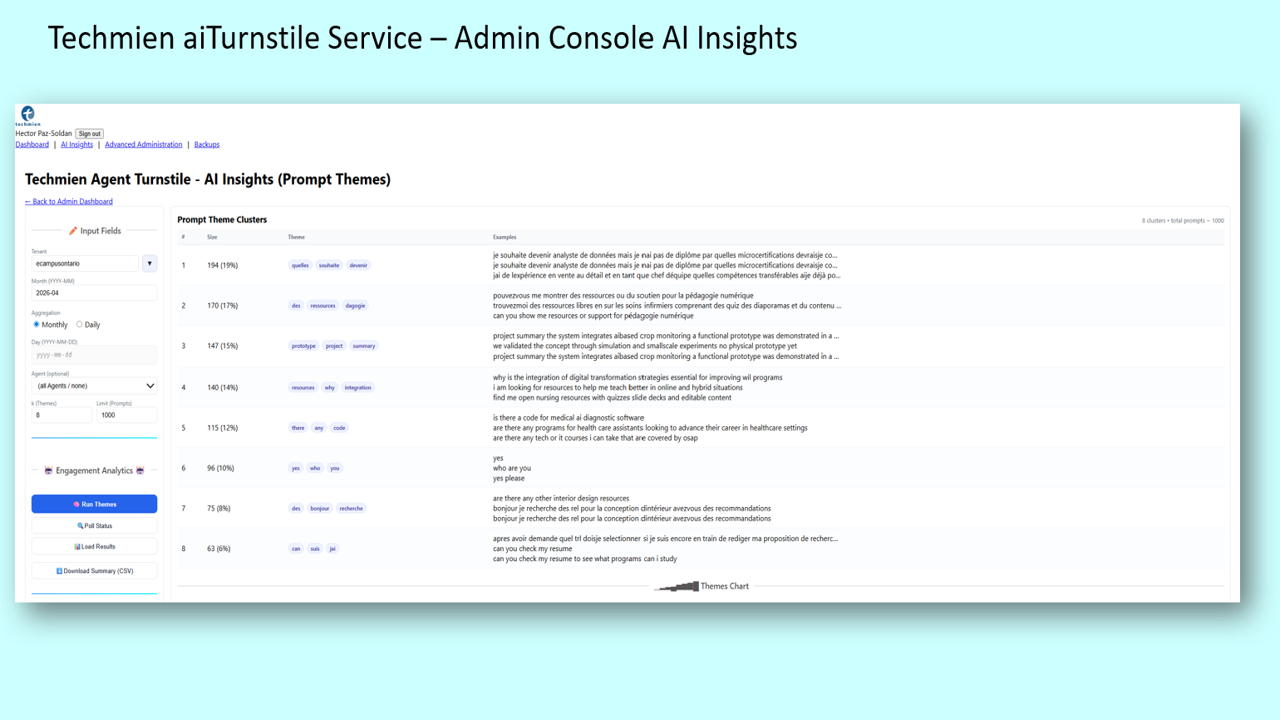
Task: Click the 'jai' theme tag
Action: pos(333,549)
